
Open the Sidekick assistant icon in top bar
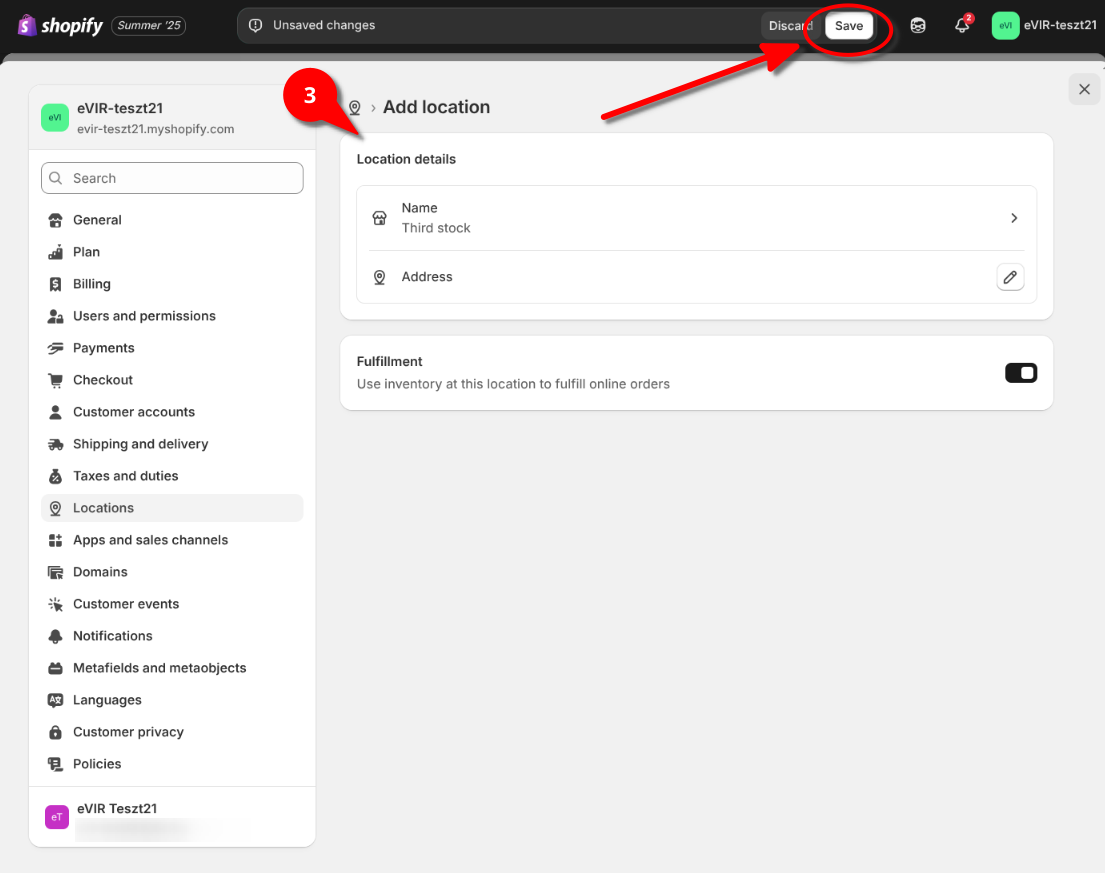(x=917, y=26)
